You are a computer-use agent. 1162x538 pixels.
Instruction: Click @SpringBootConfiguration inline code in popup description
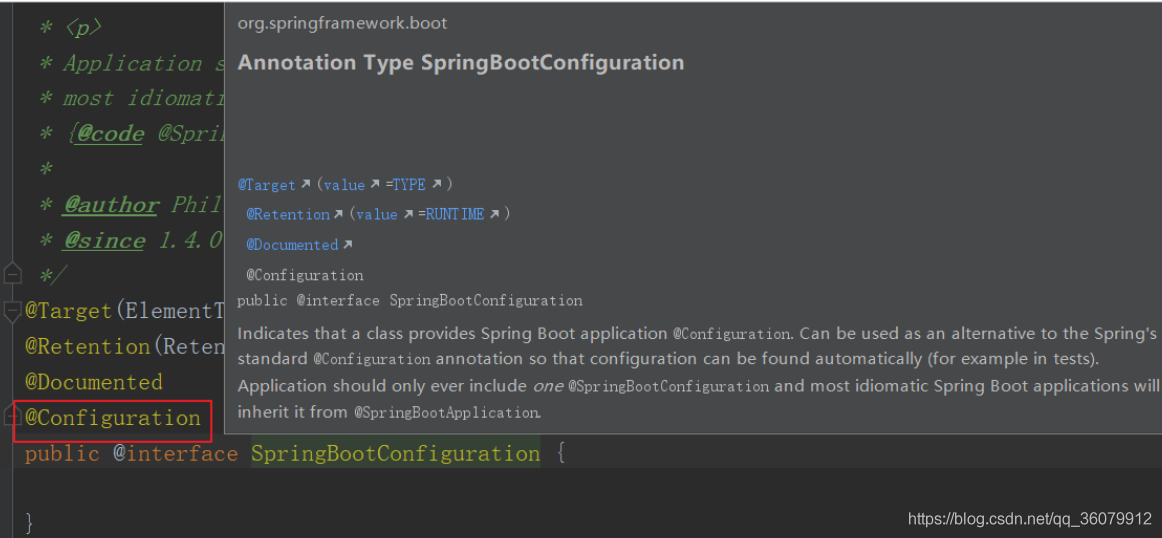[x=668, y=387]
